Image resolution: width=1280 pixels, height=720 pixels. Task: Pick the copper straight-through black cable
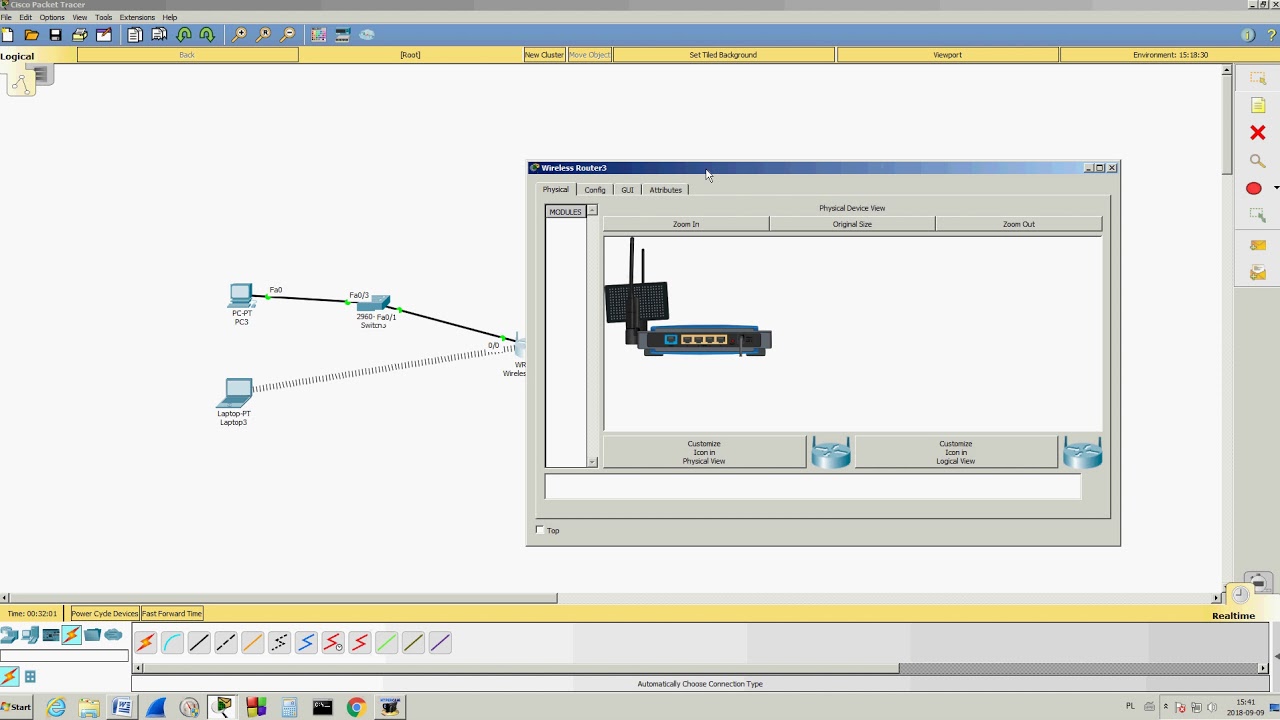199,643
